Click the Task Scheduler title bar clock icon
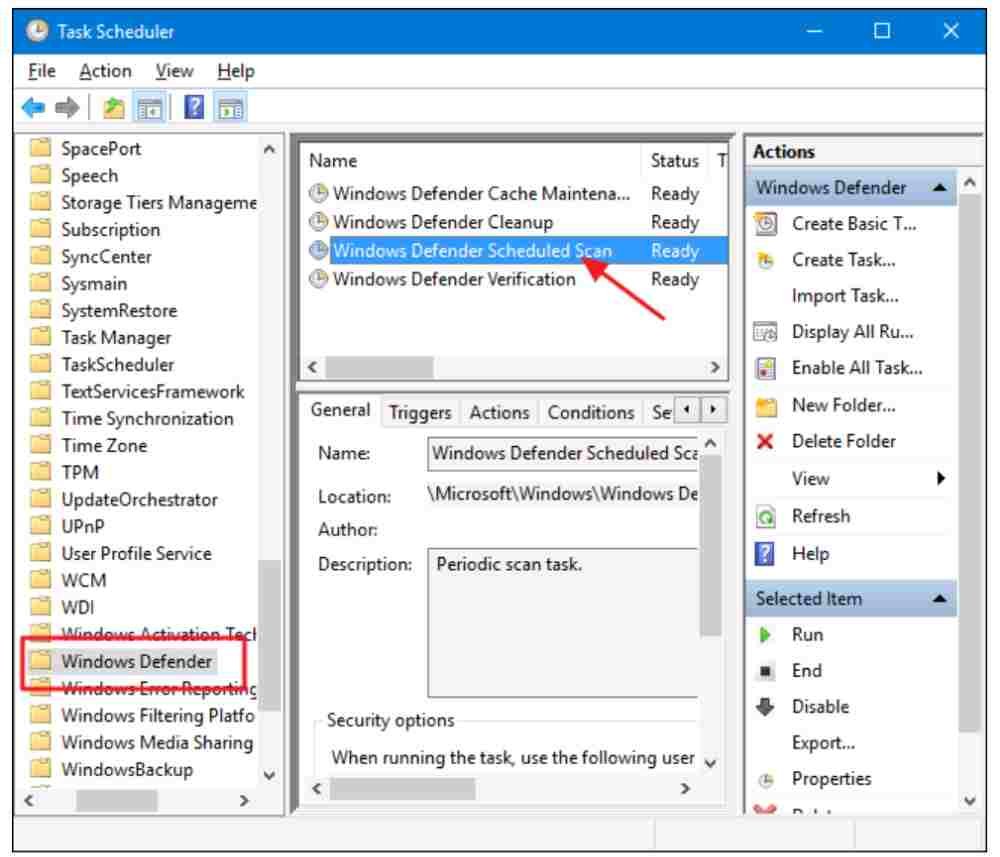This screenshot has height=857, width=1000. (x=38, y=31)
